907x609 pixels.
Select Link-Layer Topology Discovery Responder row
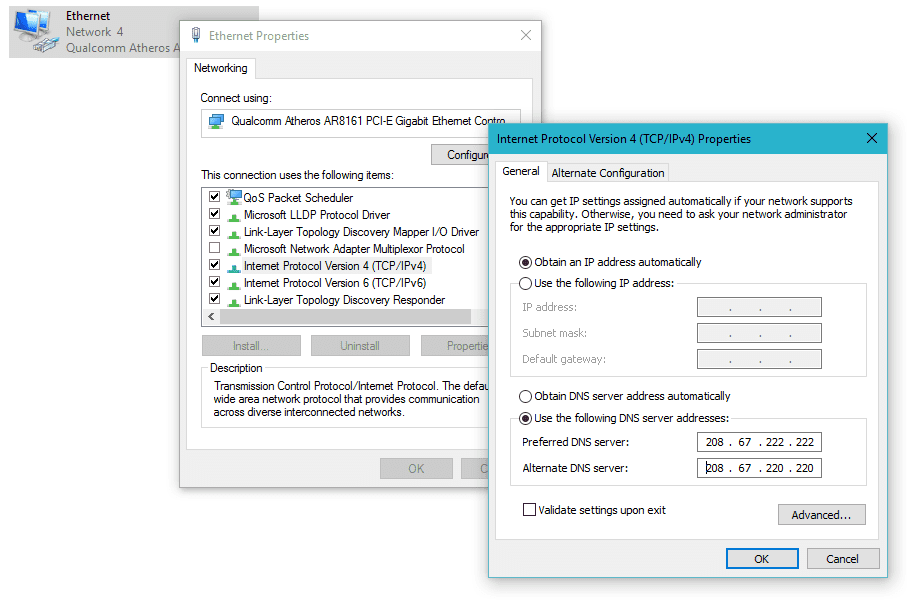344,300
